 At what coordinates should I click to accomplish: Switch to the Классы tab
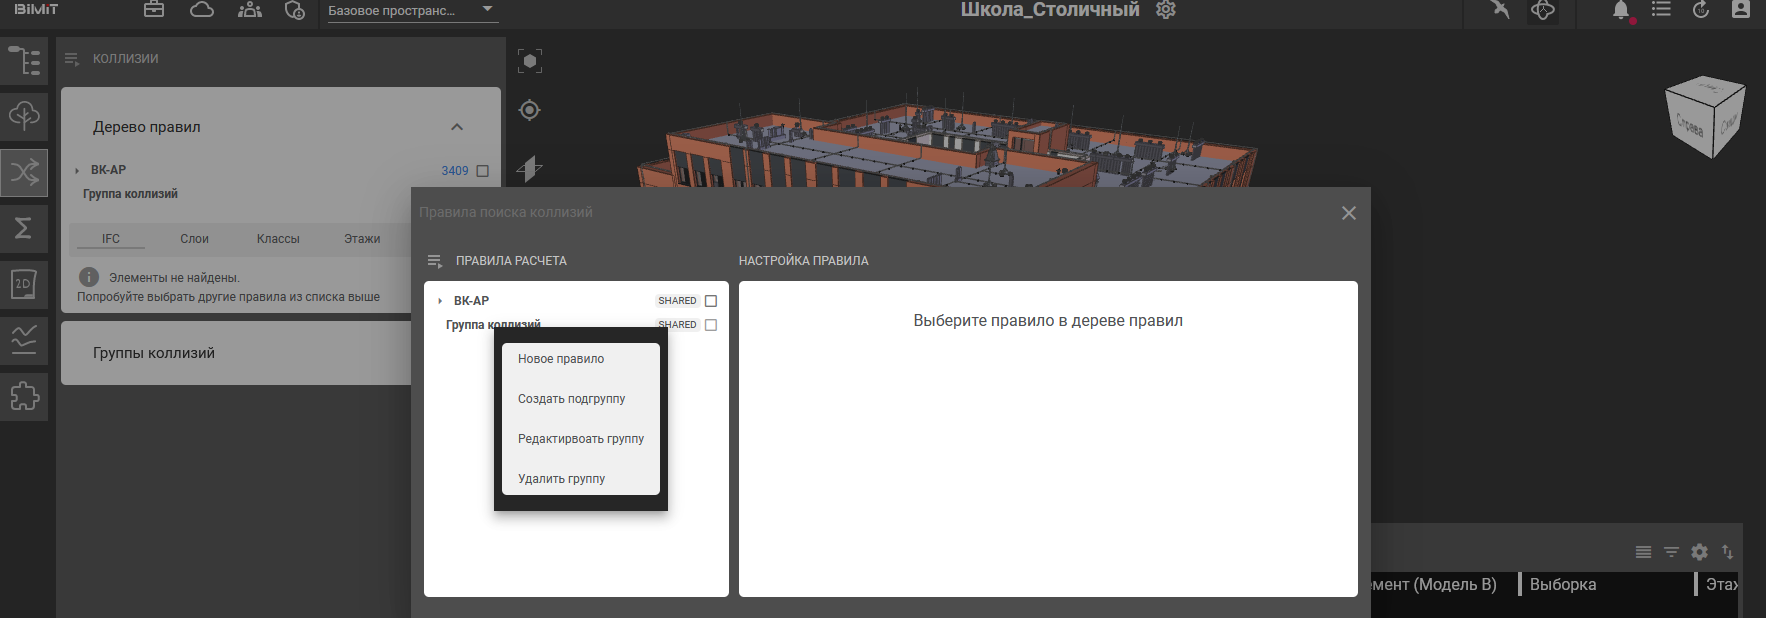(x=278, y=239)
